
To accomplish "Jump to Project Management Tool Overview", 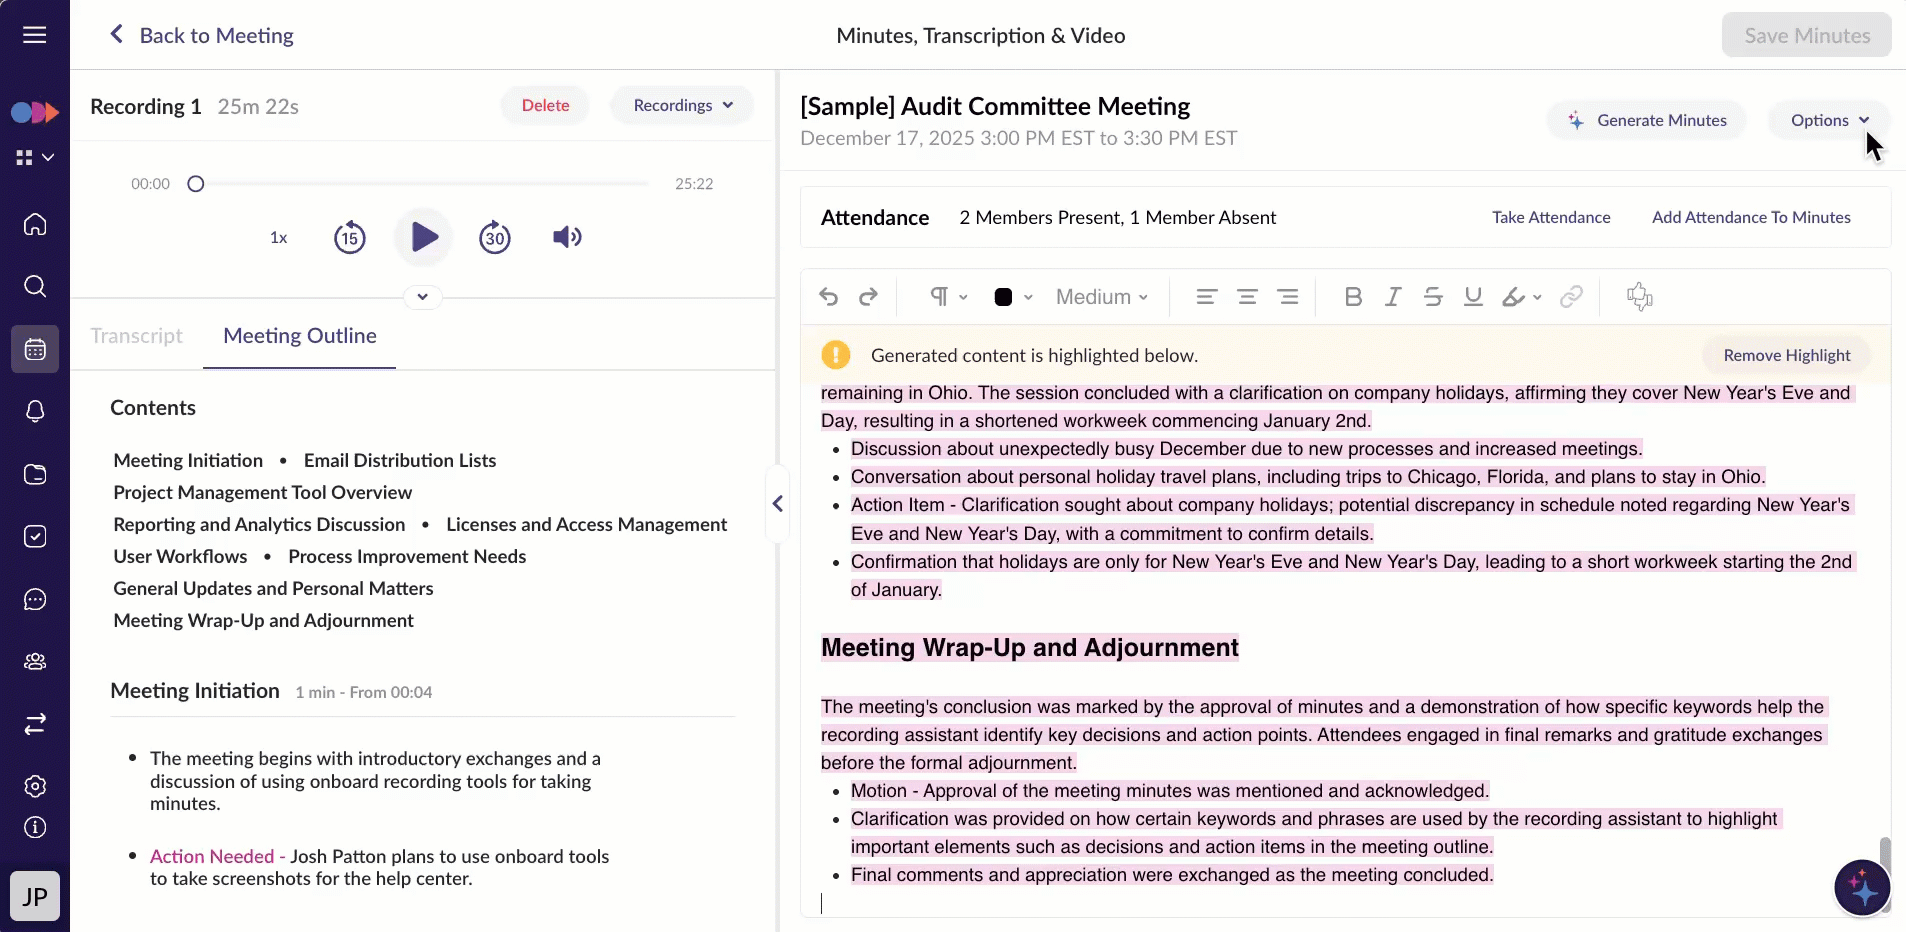I will tap(263, 493).
